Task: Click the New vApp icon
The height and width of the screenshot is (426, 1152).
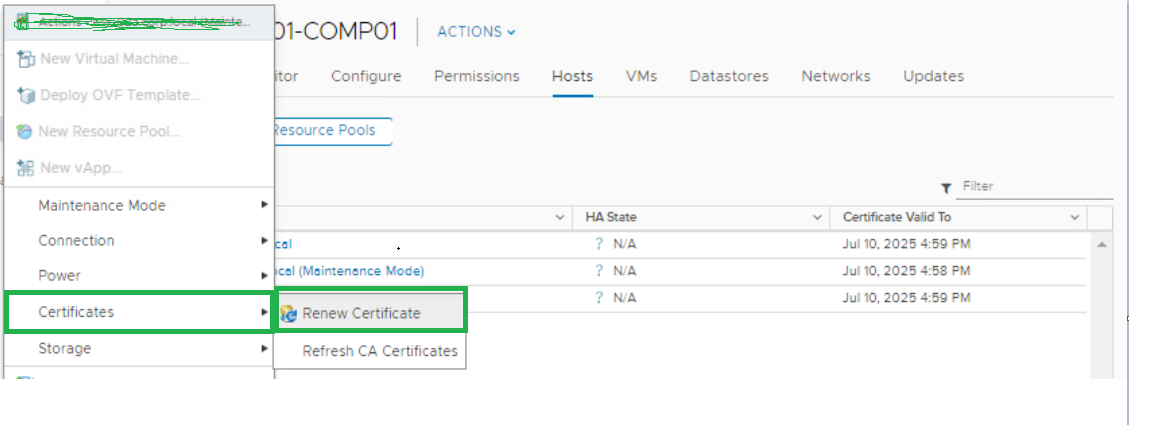Action: click(26, 168)
